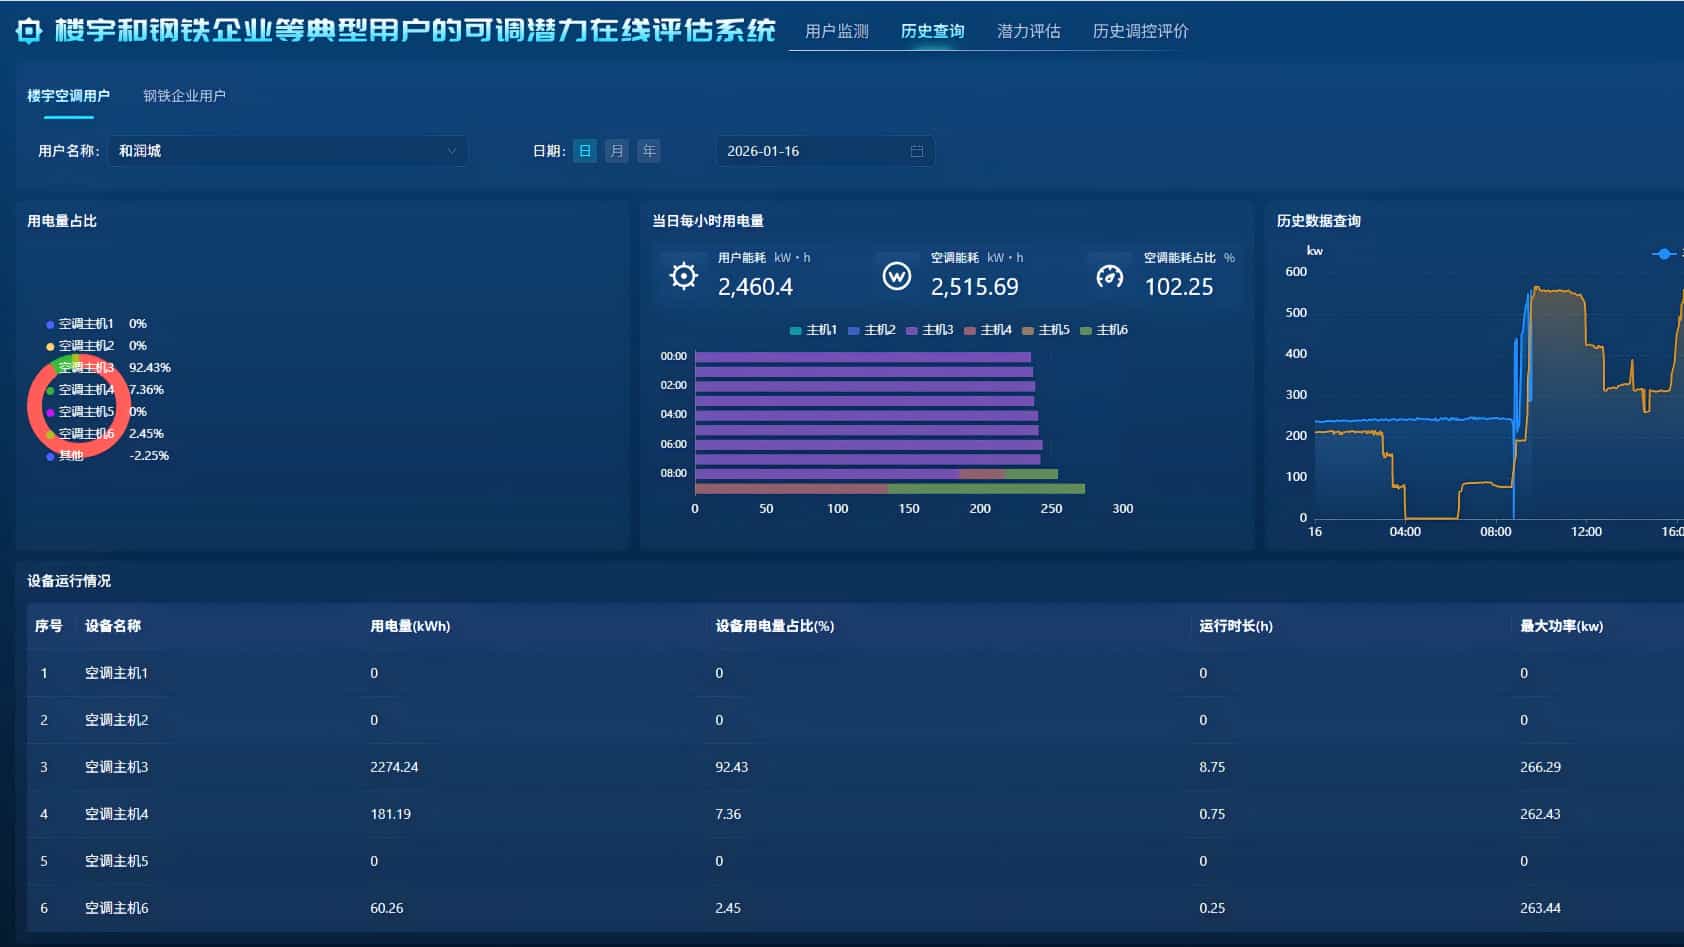Click the system logo icon in the header
1684x947 pixels.
28,30
